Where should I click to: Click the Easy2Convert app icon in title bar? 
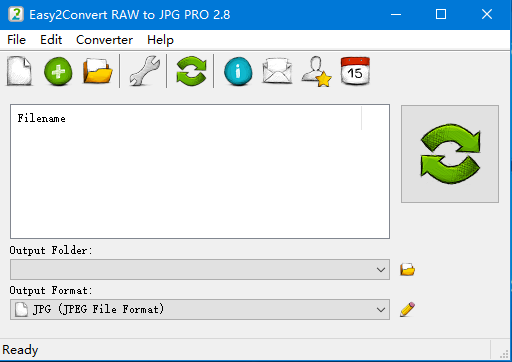[x=16, y=15]
